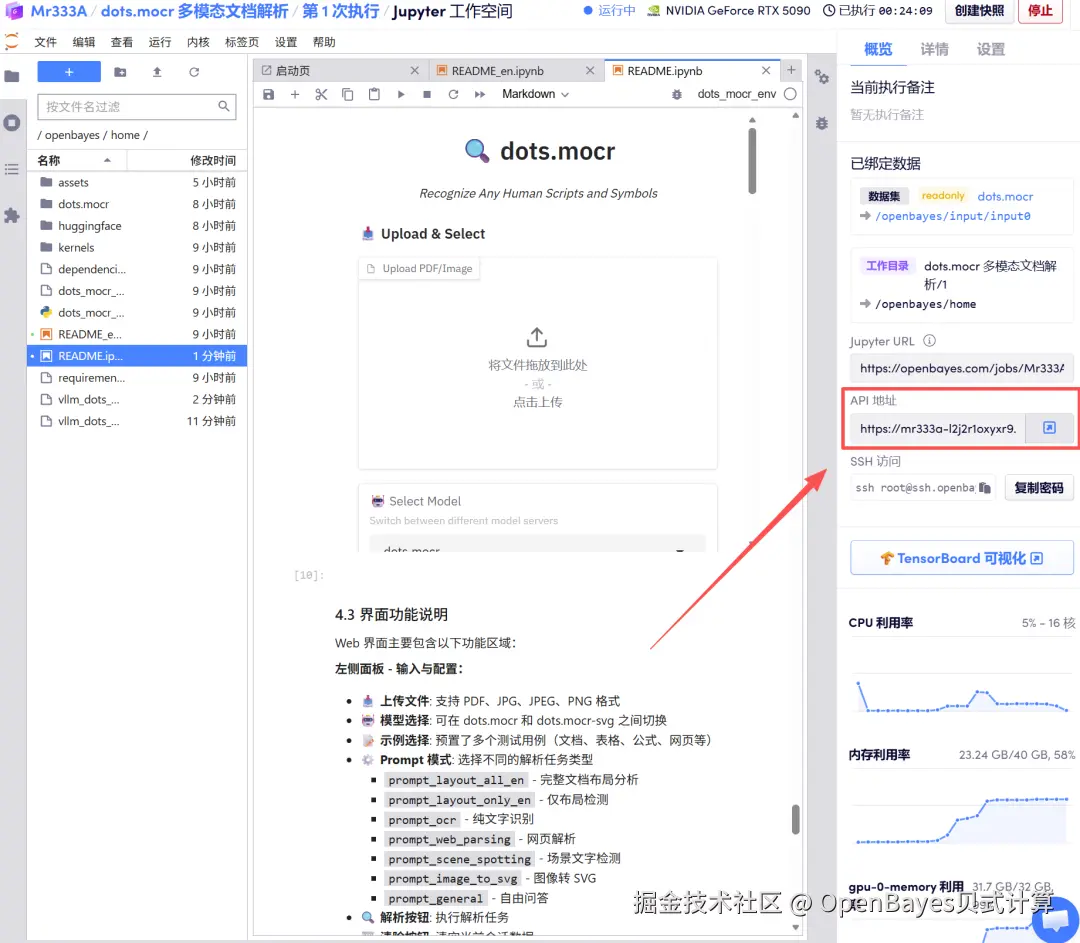This screenshot has height=943, width=1080.
Task: Click the debugger bug icon in notebook toolbar
Action: point(676,94)
